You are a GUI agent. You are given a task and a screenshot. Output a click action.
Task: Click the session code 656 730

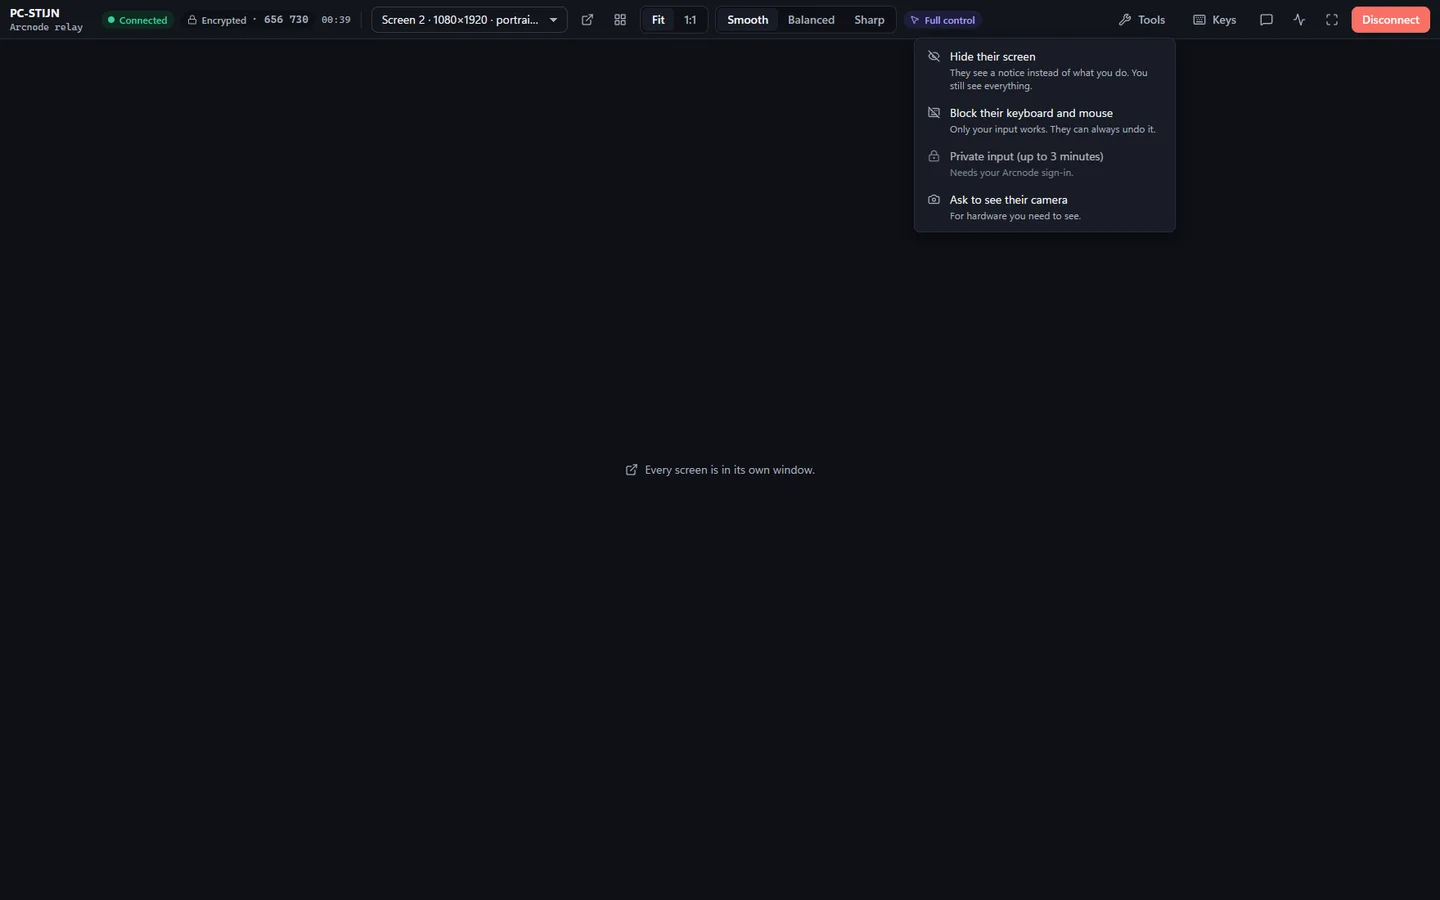[286, 20]
